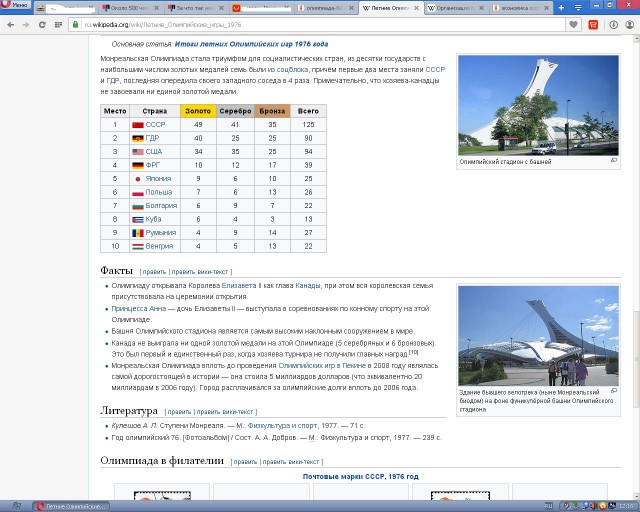Viewport: 640px width, 512px height.
Task: Select the 'Летние Олимп' active tab
Action: pos(391,8)
